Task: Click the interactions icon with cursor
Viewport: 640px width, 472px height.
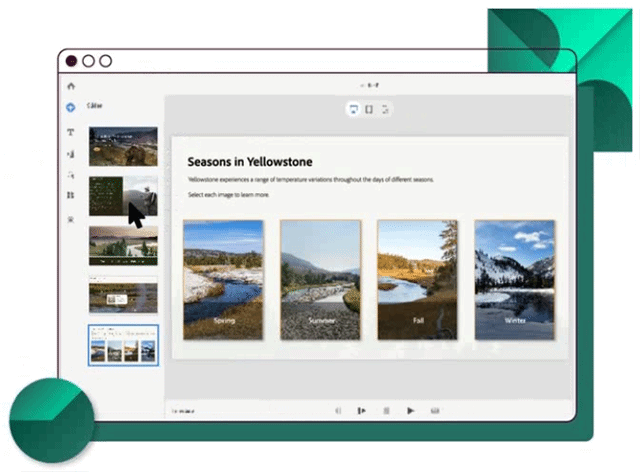Action: tap(71, 175)
